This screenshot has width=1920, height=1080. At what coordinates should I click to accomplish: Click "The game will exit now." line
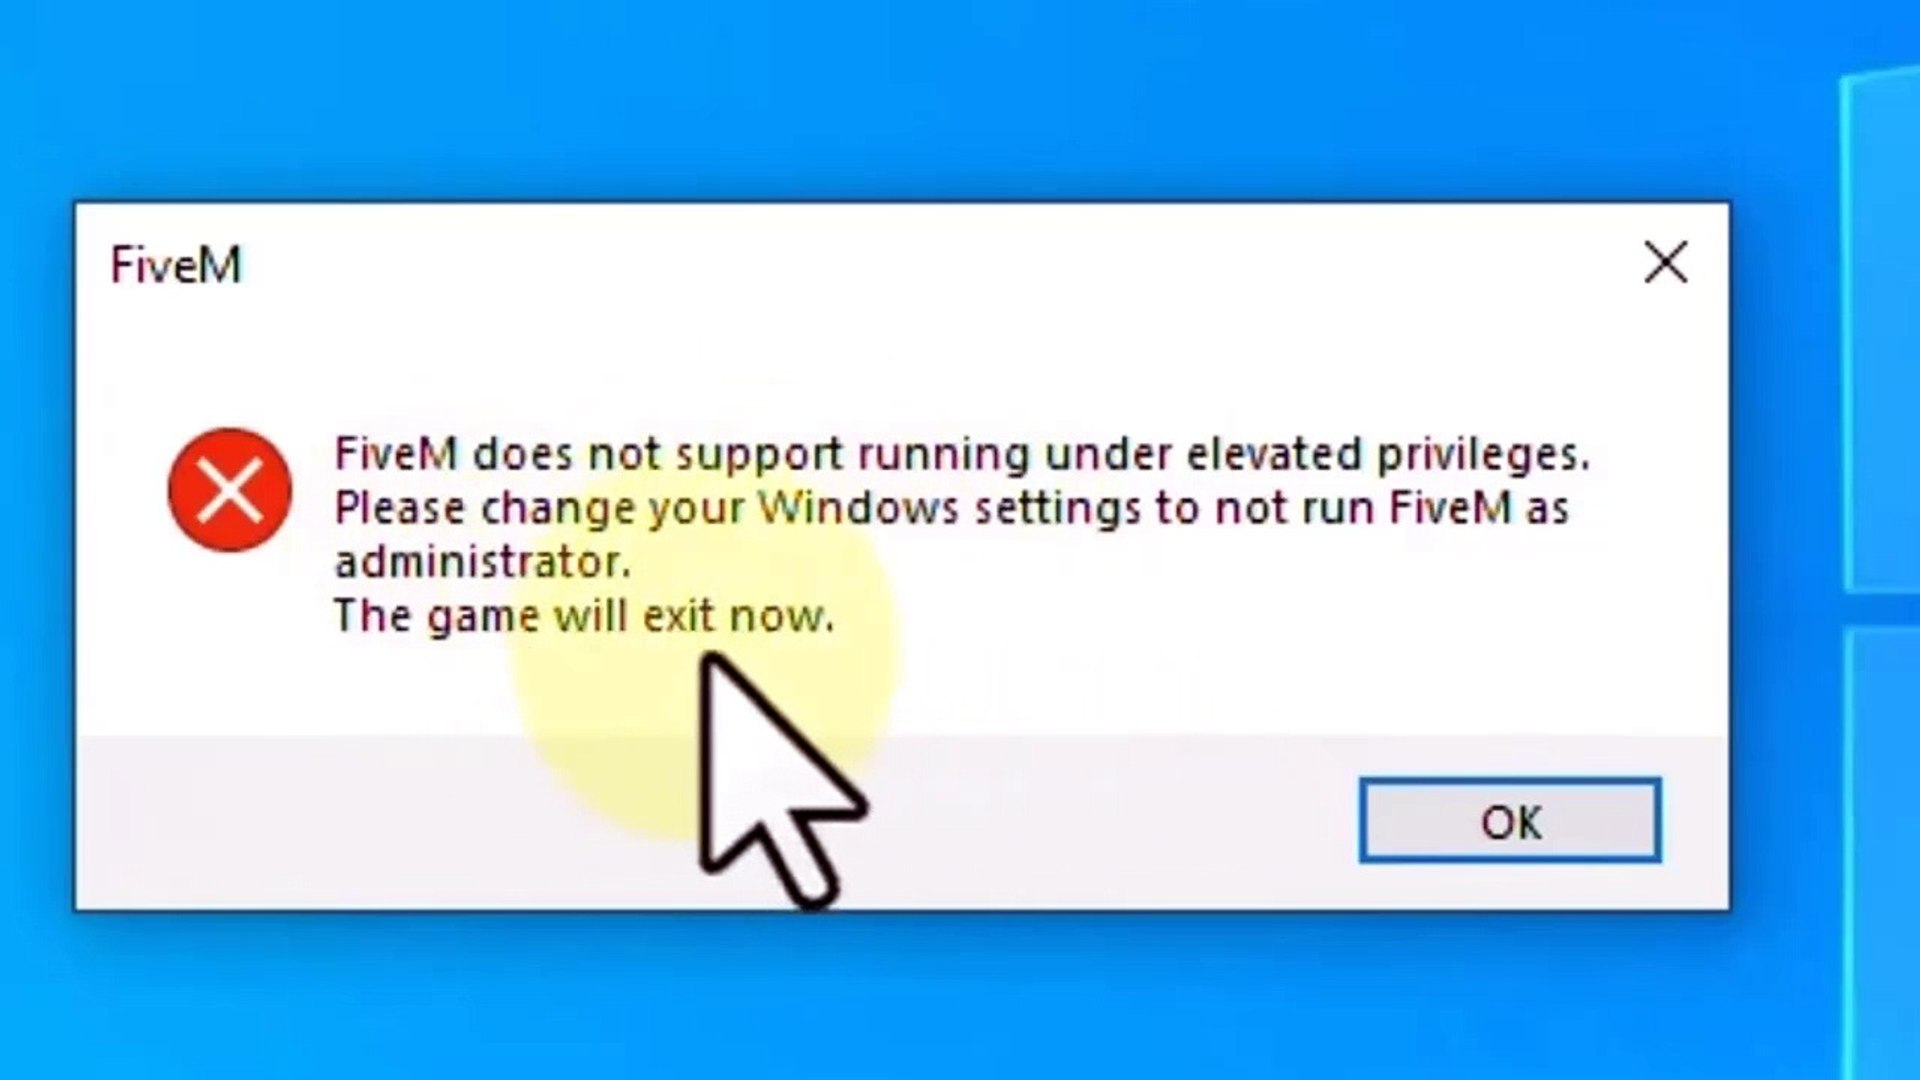[584, 616]
